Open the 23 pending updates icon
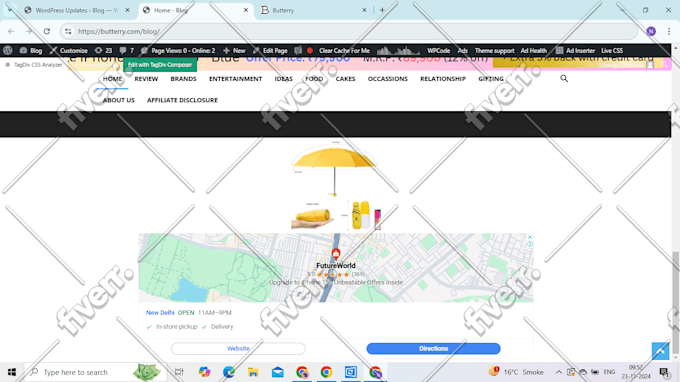 point(103,50)
